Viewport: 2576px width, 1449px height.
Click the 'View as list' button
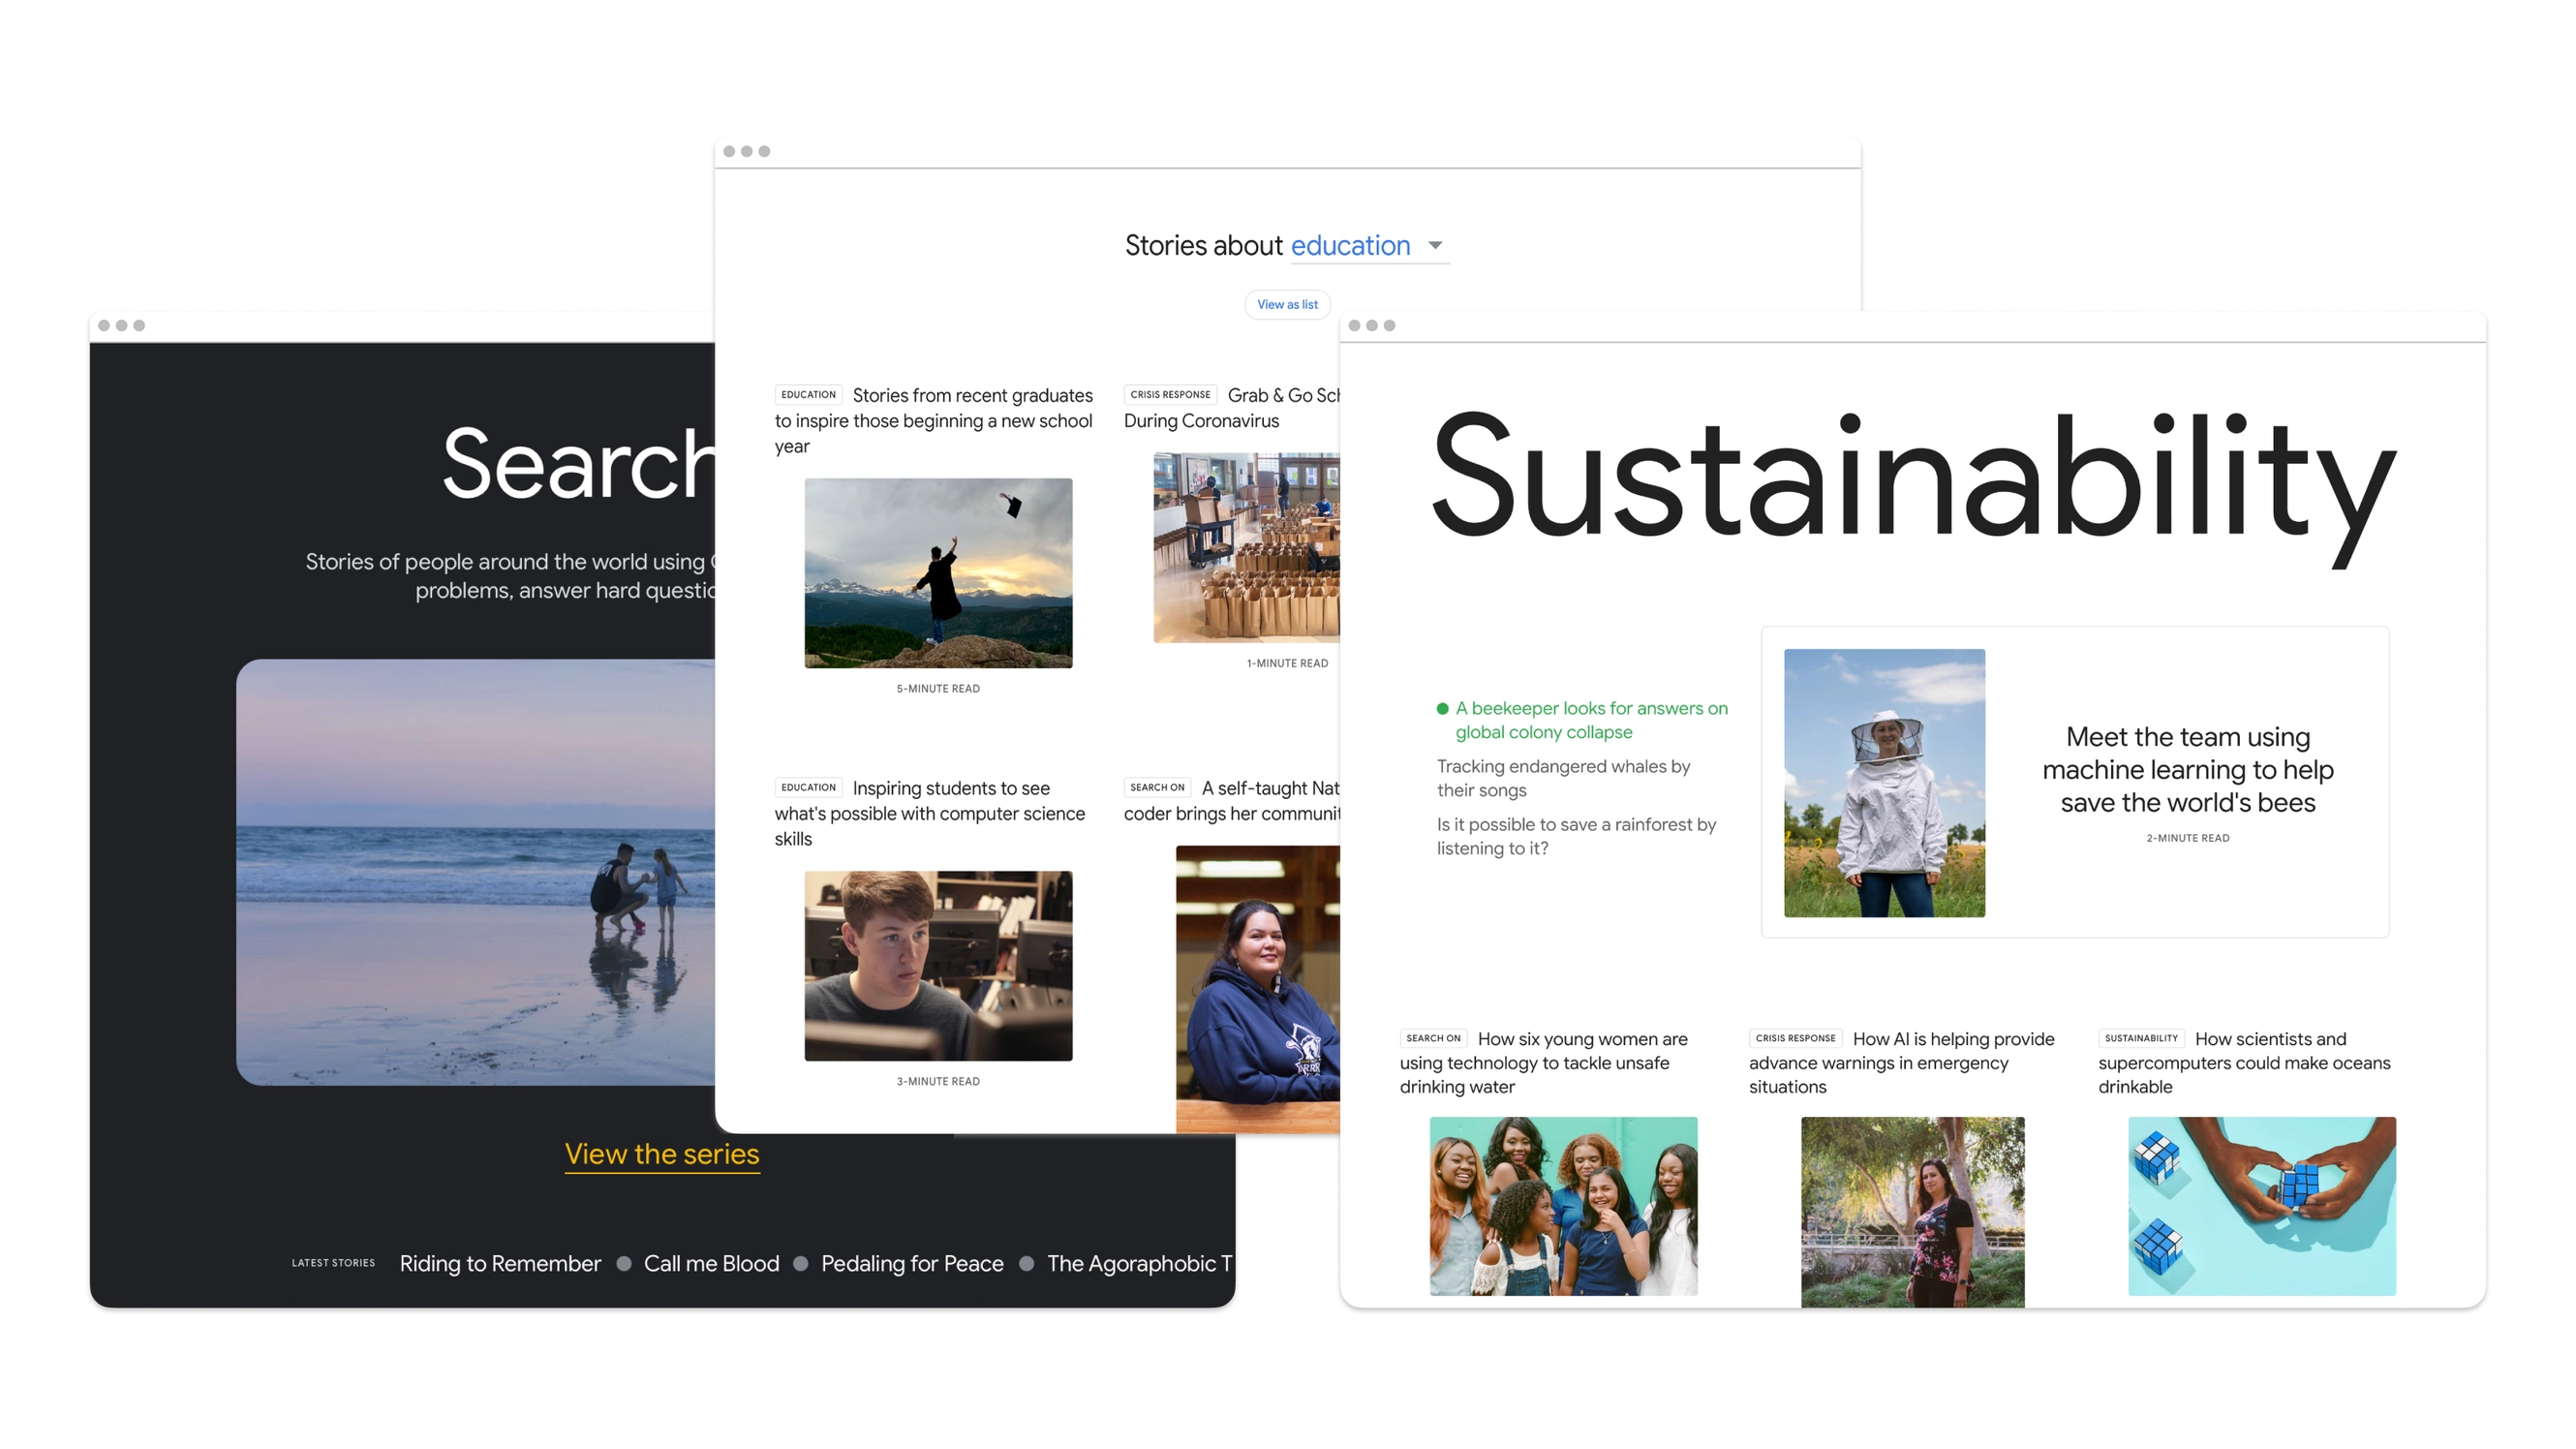point(1287,305)
